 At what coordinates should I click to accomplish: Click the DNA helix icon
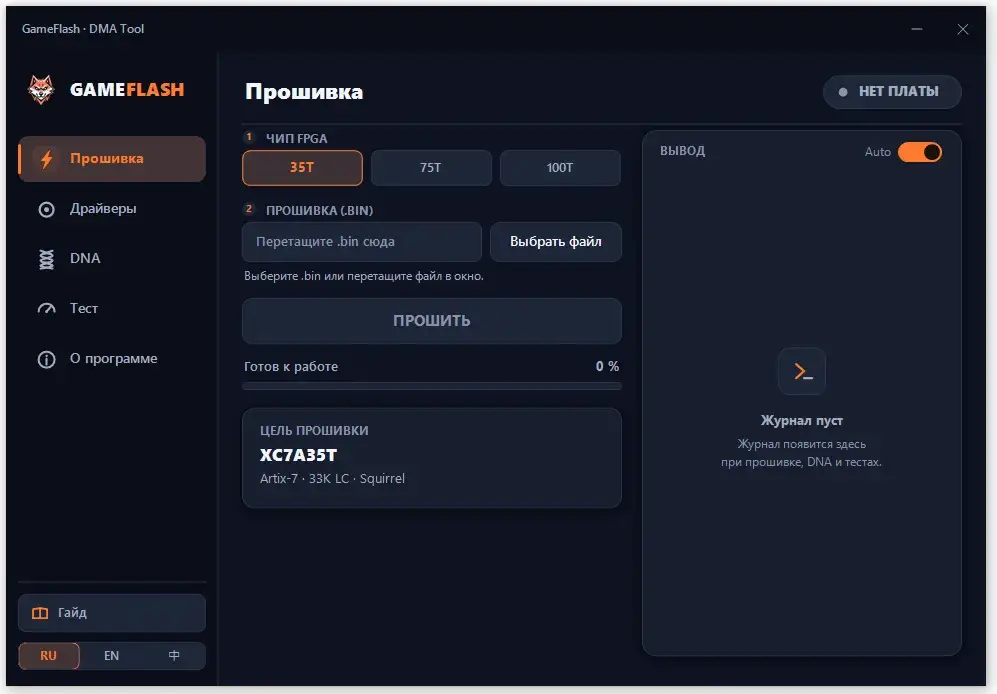pyautogui.click(x=46, y=259)
